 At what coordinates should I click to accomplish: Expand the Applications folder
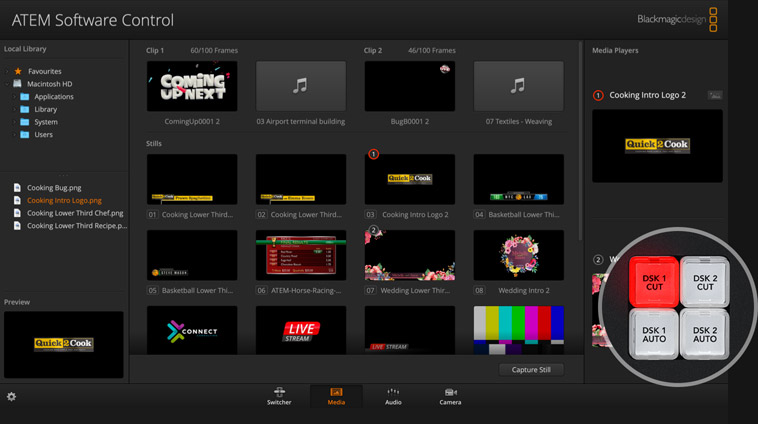pyautogui.click(x=25, y=97)
